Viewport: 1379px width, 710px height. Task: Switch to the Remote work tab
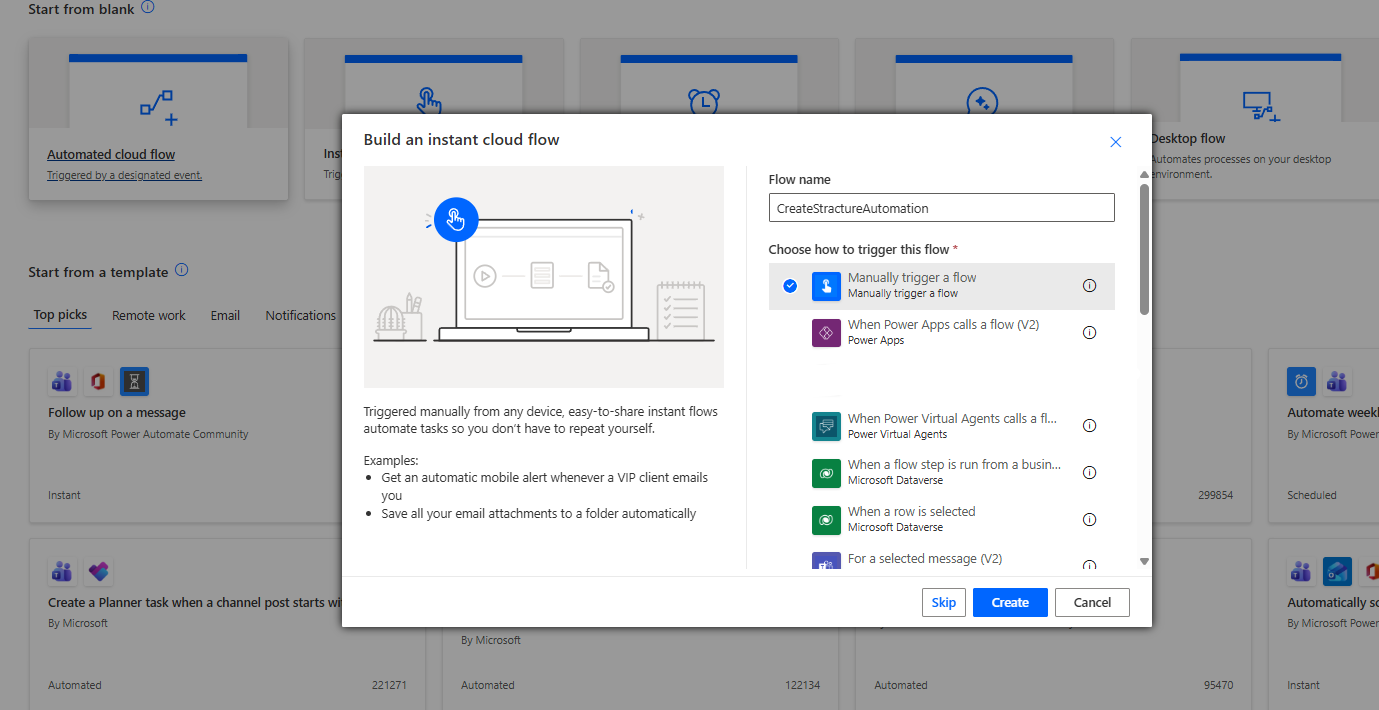[x=148, y=315]
